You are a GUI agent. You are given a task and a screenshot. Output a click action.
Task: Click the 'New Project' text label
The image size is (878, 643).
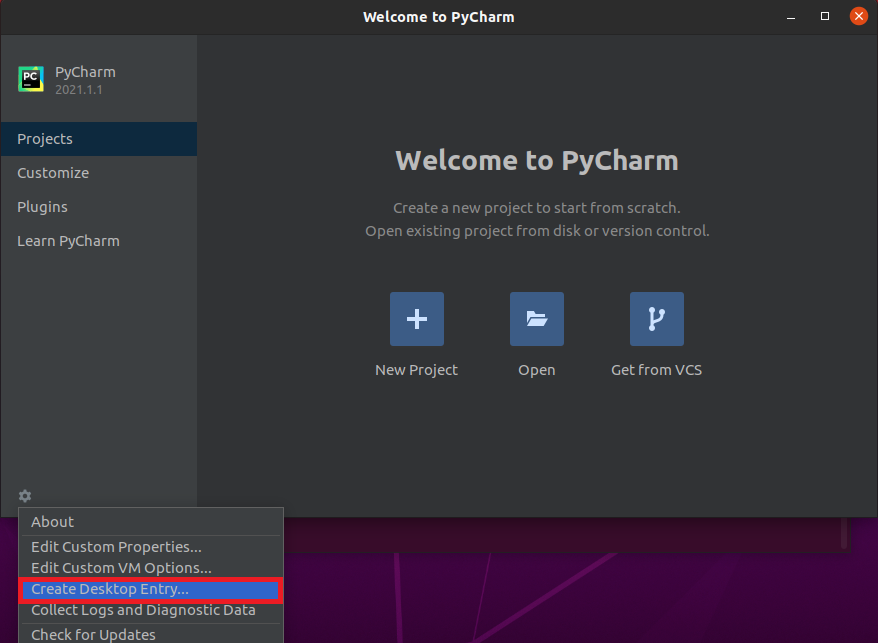pyautogui.click(x=416, y=370)
